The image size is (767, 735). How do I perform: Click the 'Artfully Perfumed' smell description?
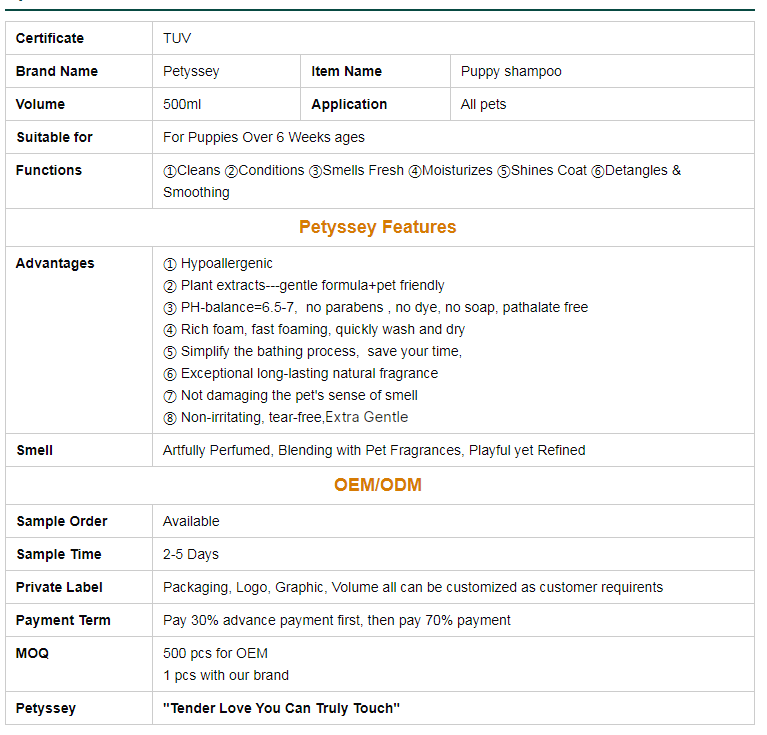[x=374, y=450]
